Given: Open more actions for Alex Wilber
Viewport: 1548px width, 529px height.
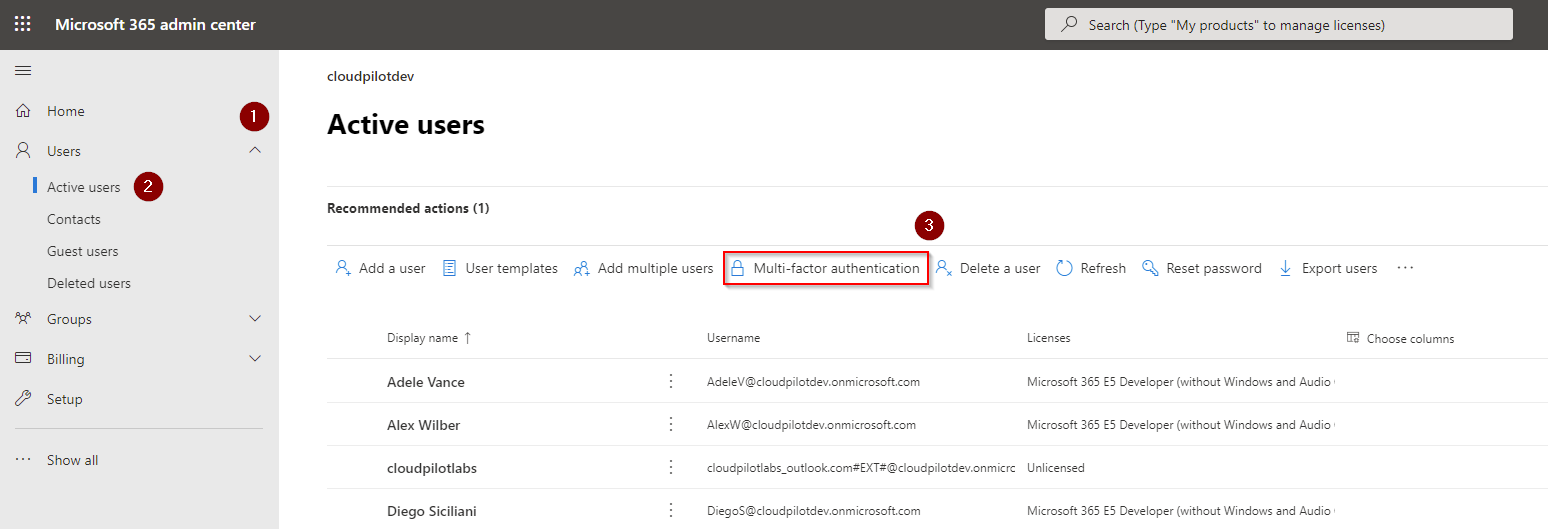Looking at the screenshot, I should click(x=671, y=424).
